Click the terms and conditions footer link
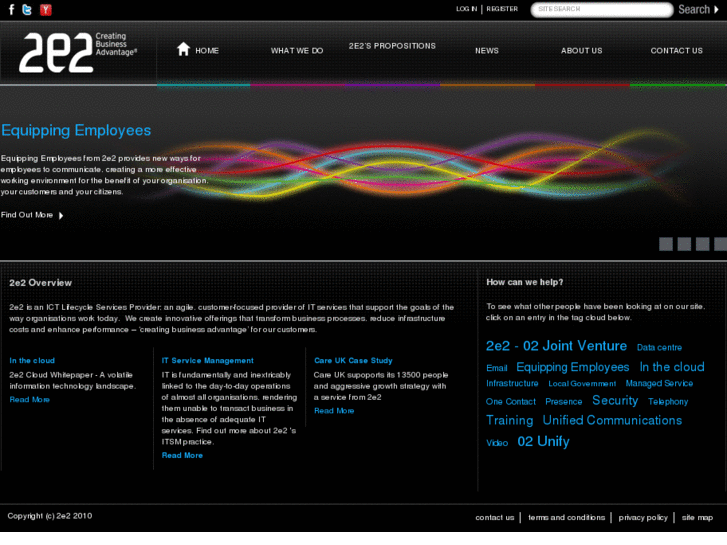The width and height of the screenshot is (727, 545). point(567,517)
